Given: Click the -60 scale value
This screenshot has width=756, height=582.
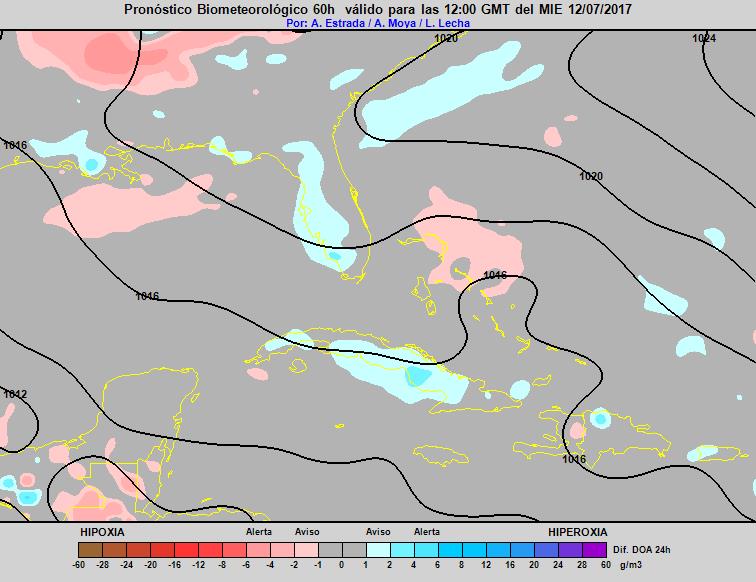Looking at the screenshot, I should pyautogui.click(x=79, y=565).
